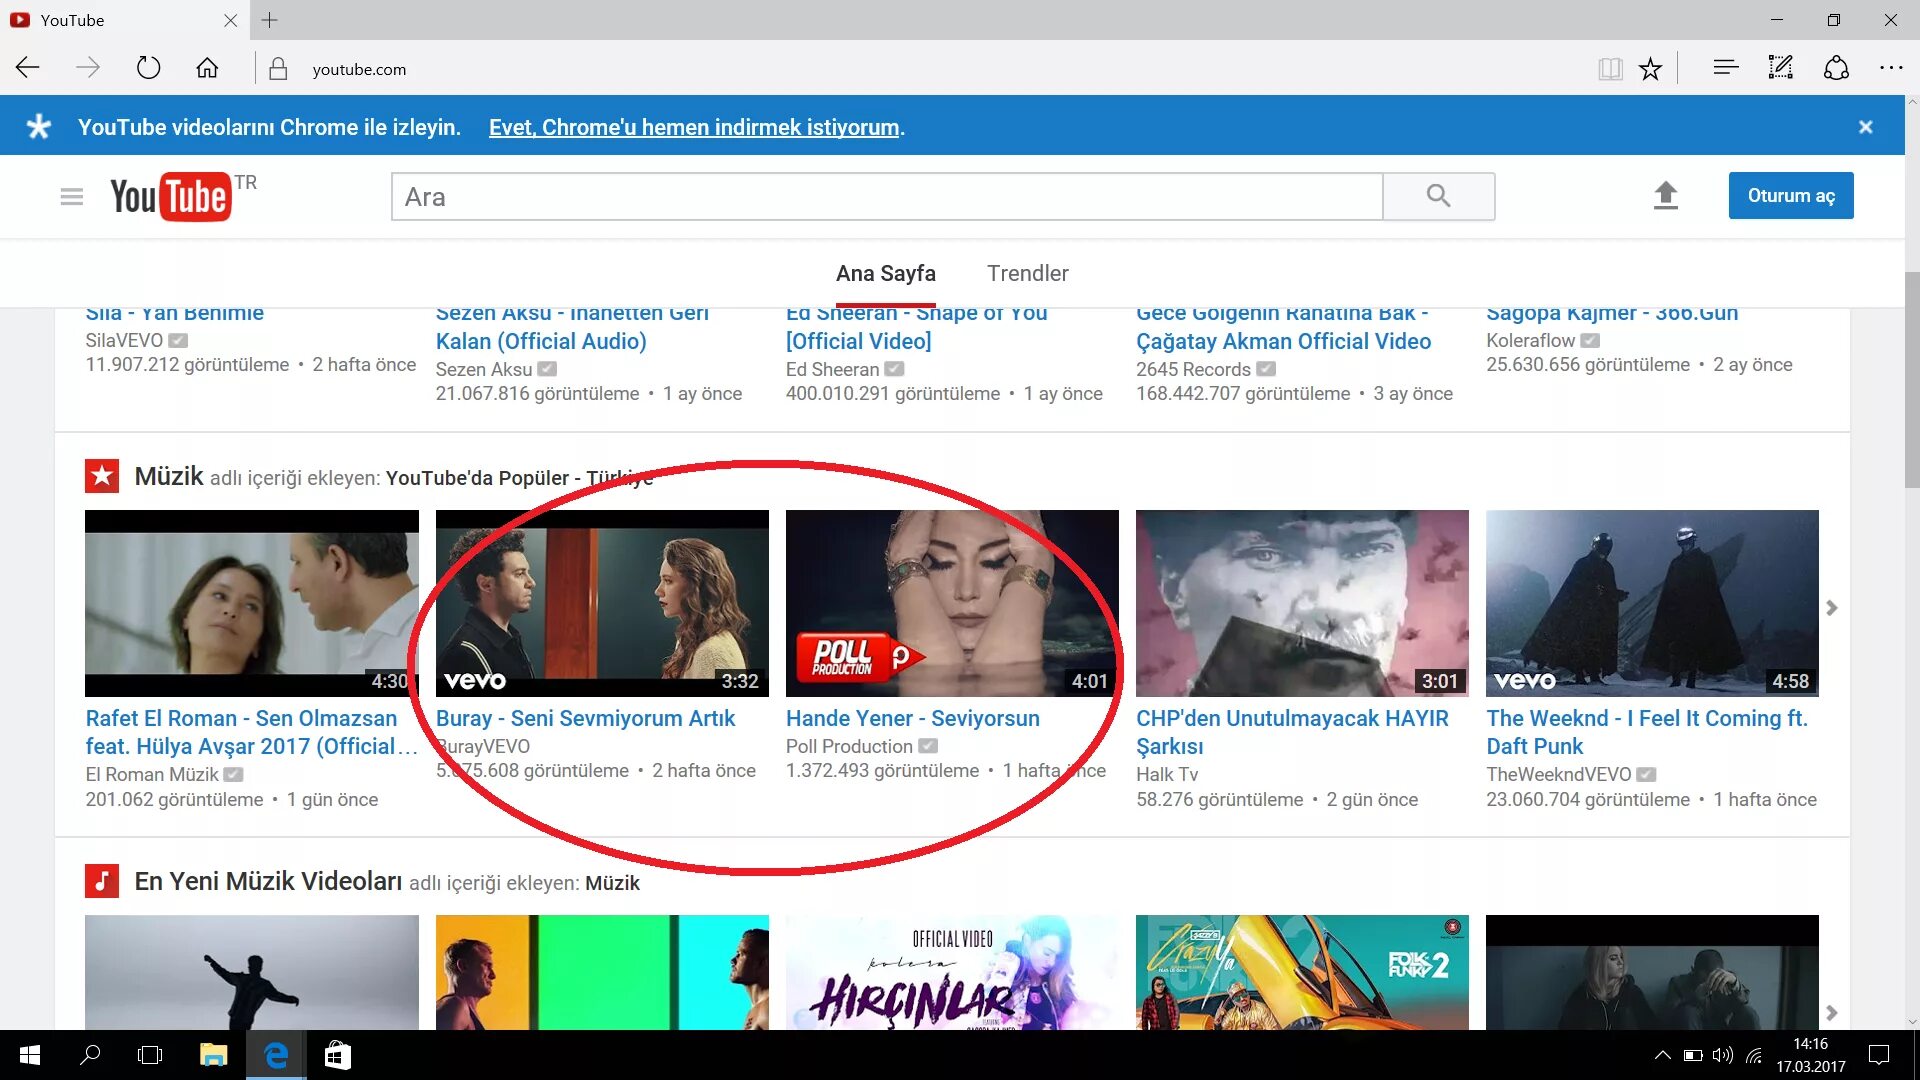
Task: Show next videos in En Yeni Müzik row
Action: [1832, 1012]
